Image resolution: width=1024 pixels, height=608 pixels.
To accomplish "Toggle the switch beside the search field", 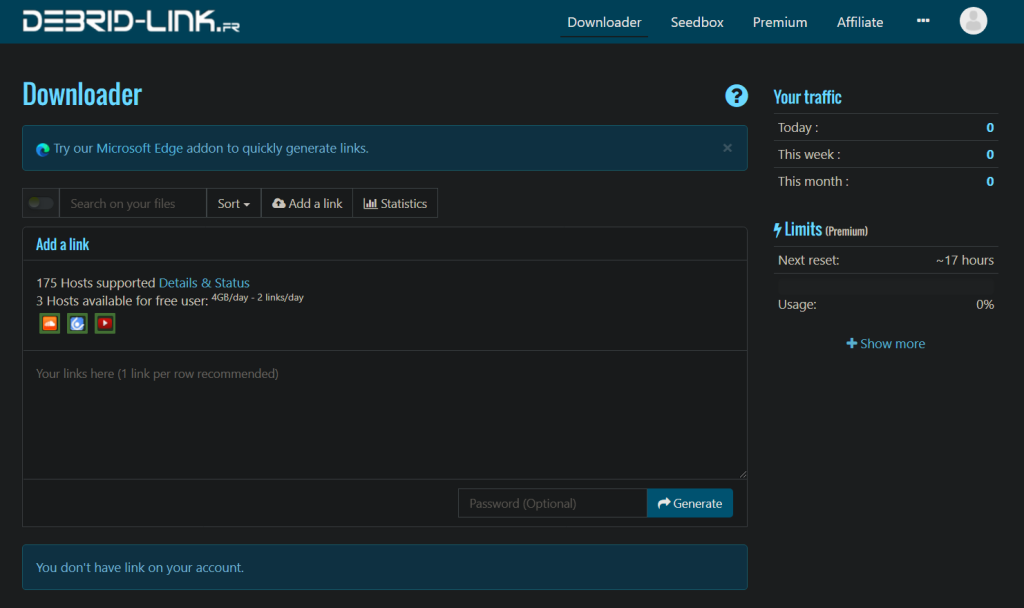I will [40, 203].
